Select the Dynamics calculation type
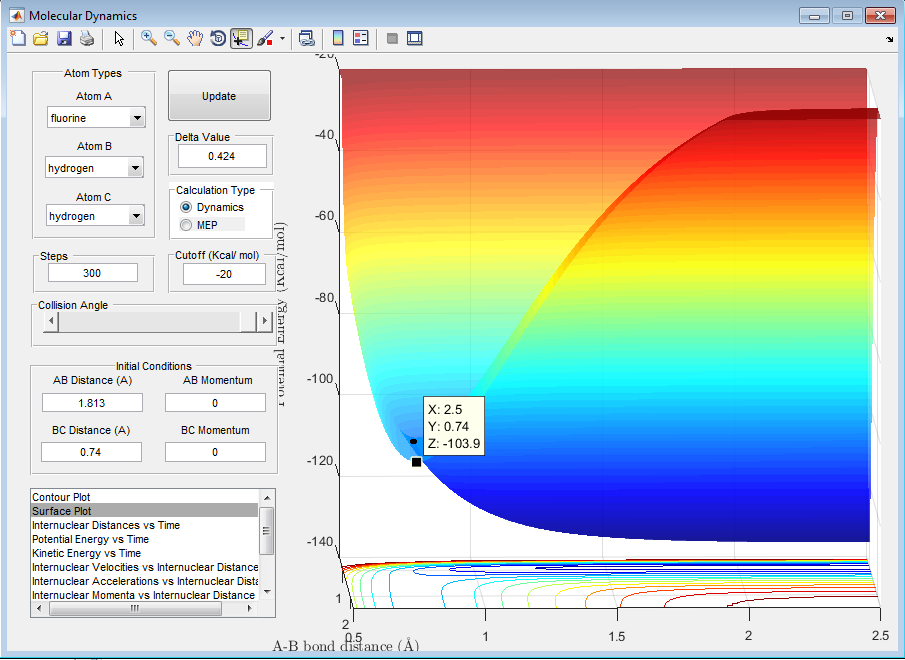 (x=187, y=207)
